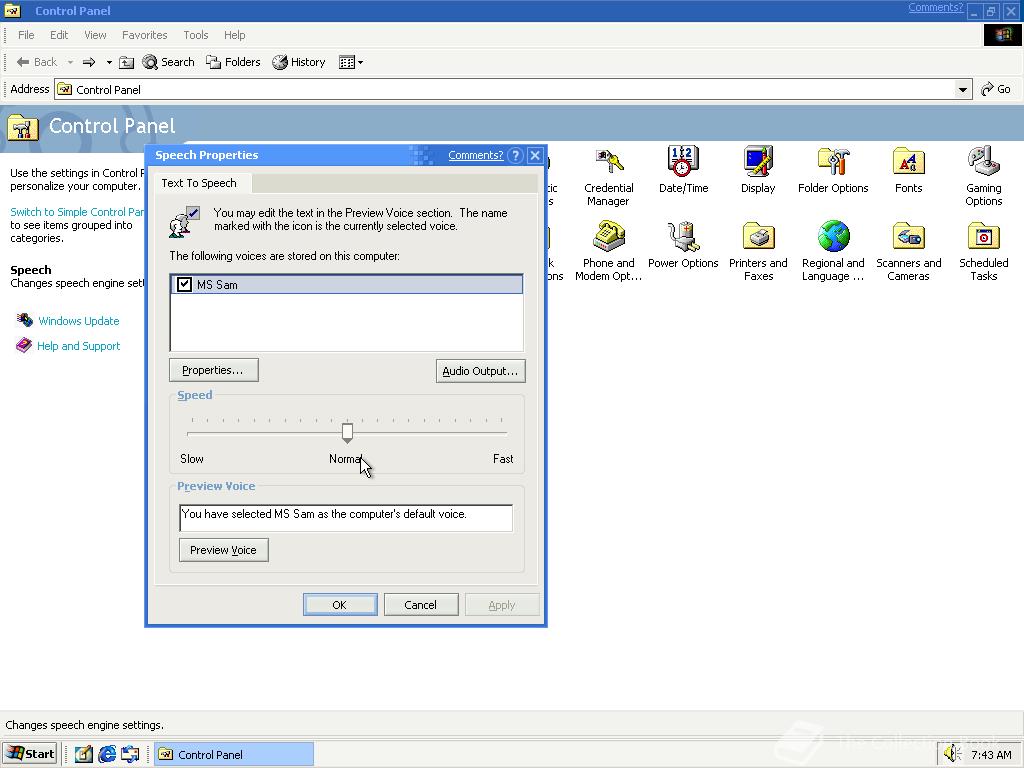The image size is (1024, 768).
Task: Open Printers and Faxes icon
Action: 758,251
